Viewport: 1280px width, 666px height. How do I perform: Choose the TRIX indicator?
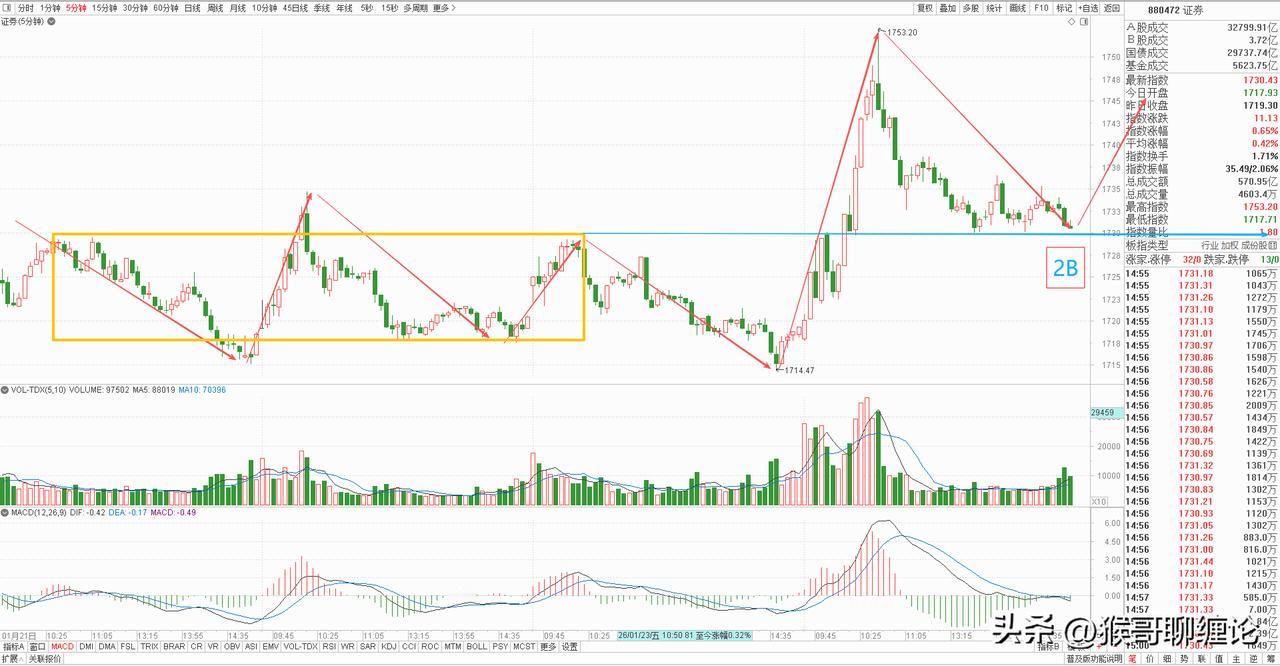pos(149,647)
